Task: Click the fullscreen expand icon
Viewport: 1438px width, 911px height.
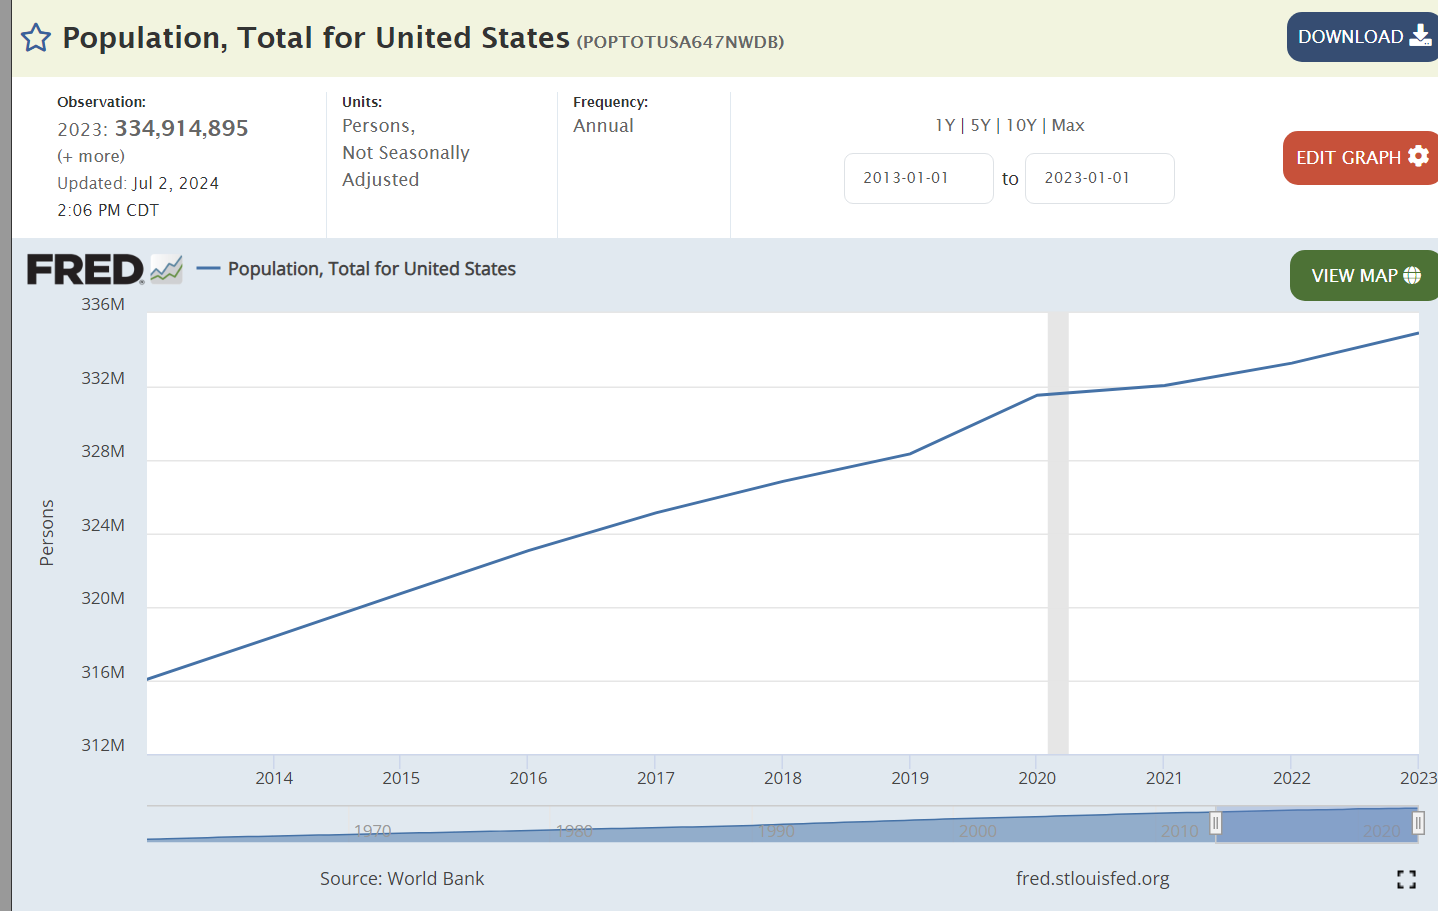Action: 1406,879
